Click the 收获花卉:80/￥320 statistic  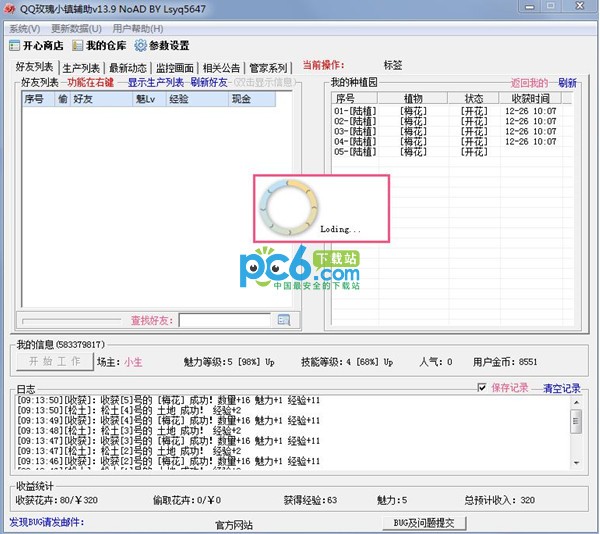tap(57, 500)
